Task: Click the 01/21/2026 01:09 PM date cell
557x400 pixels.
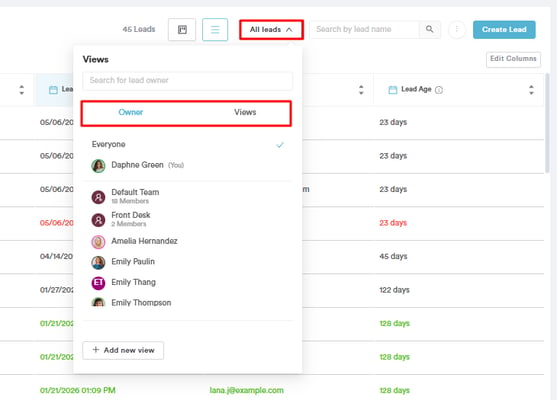Action: click(77, 390)
